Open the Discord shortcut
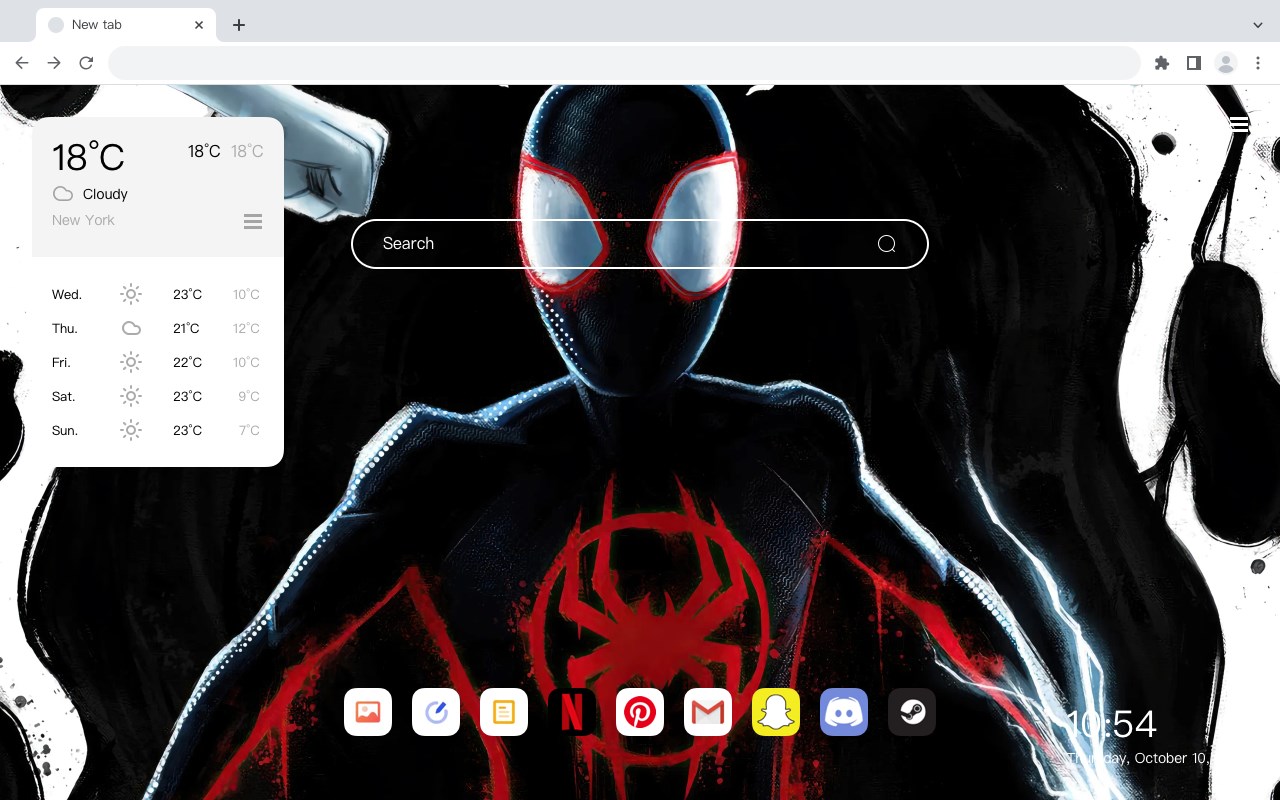 pyautogui.click(x=844, y=712)
